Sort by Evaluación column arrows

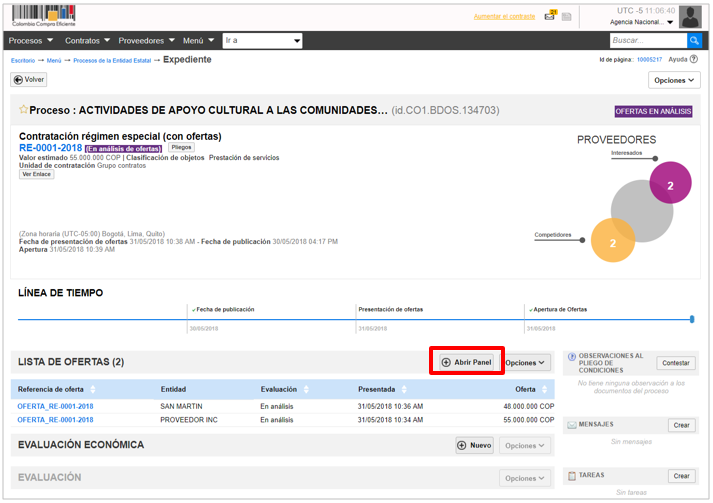coord(306,389)
